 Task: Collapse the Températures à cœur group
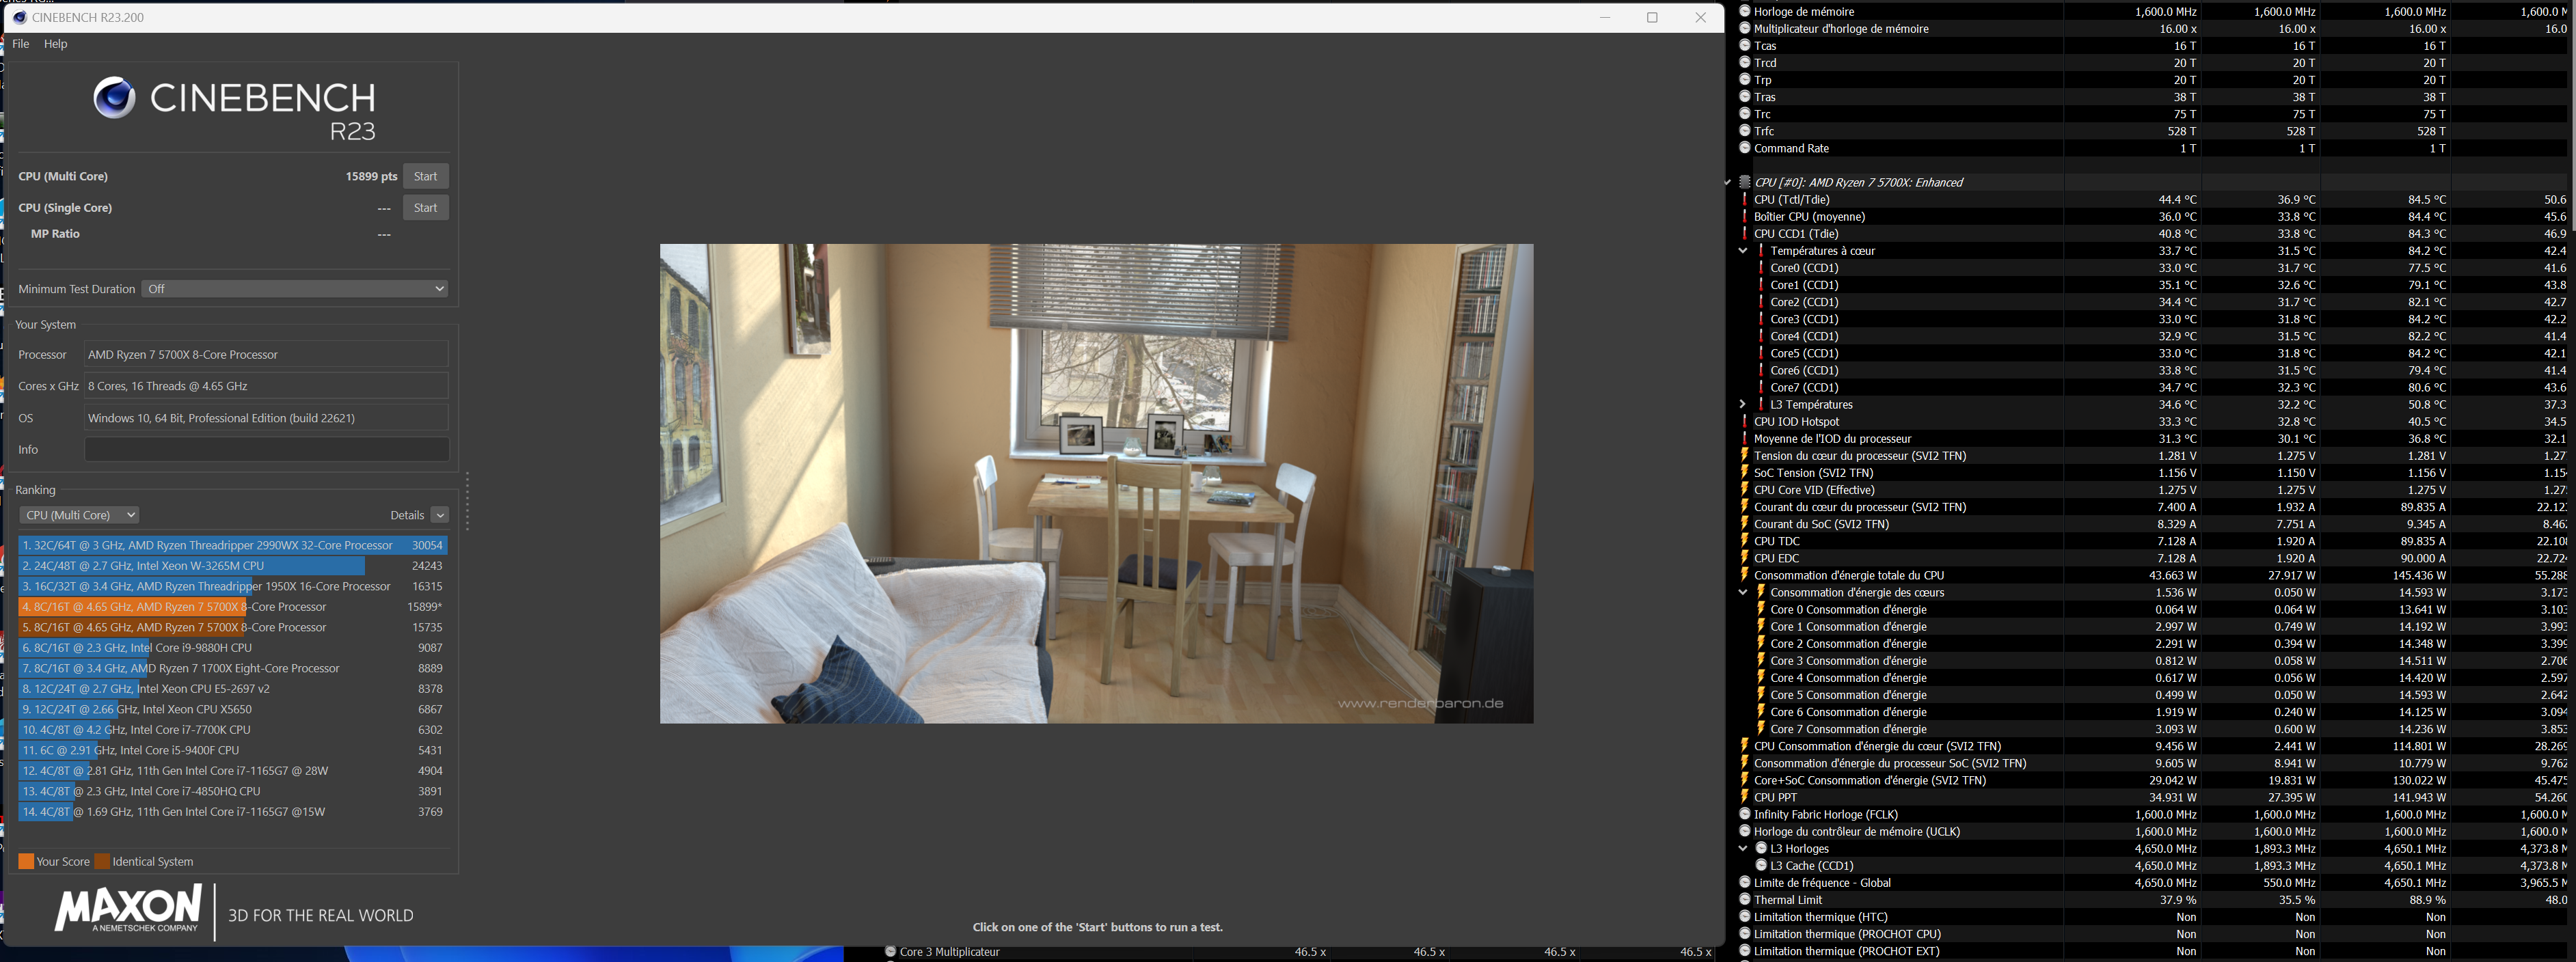point(1743,251)
